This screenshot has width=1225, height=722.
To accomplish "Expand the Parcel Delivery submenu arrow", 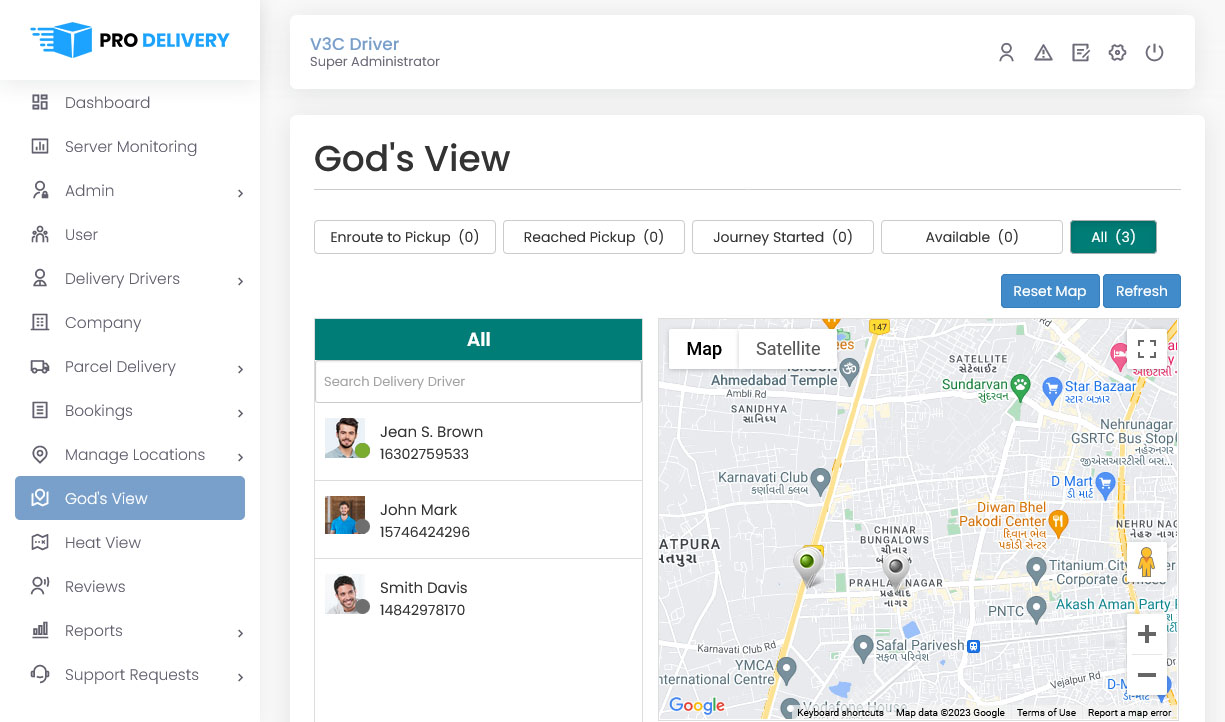I will 240,369.
